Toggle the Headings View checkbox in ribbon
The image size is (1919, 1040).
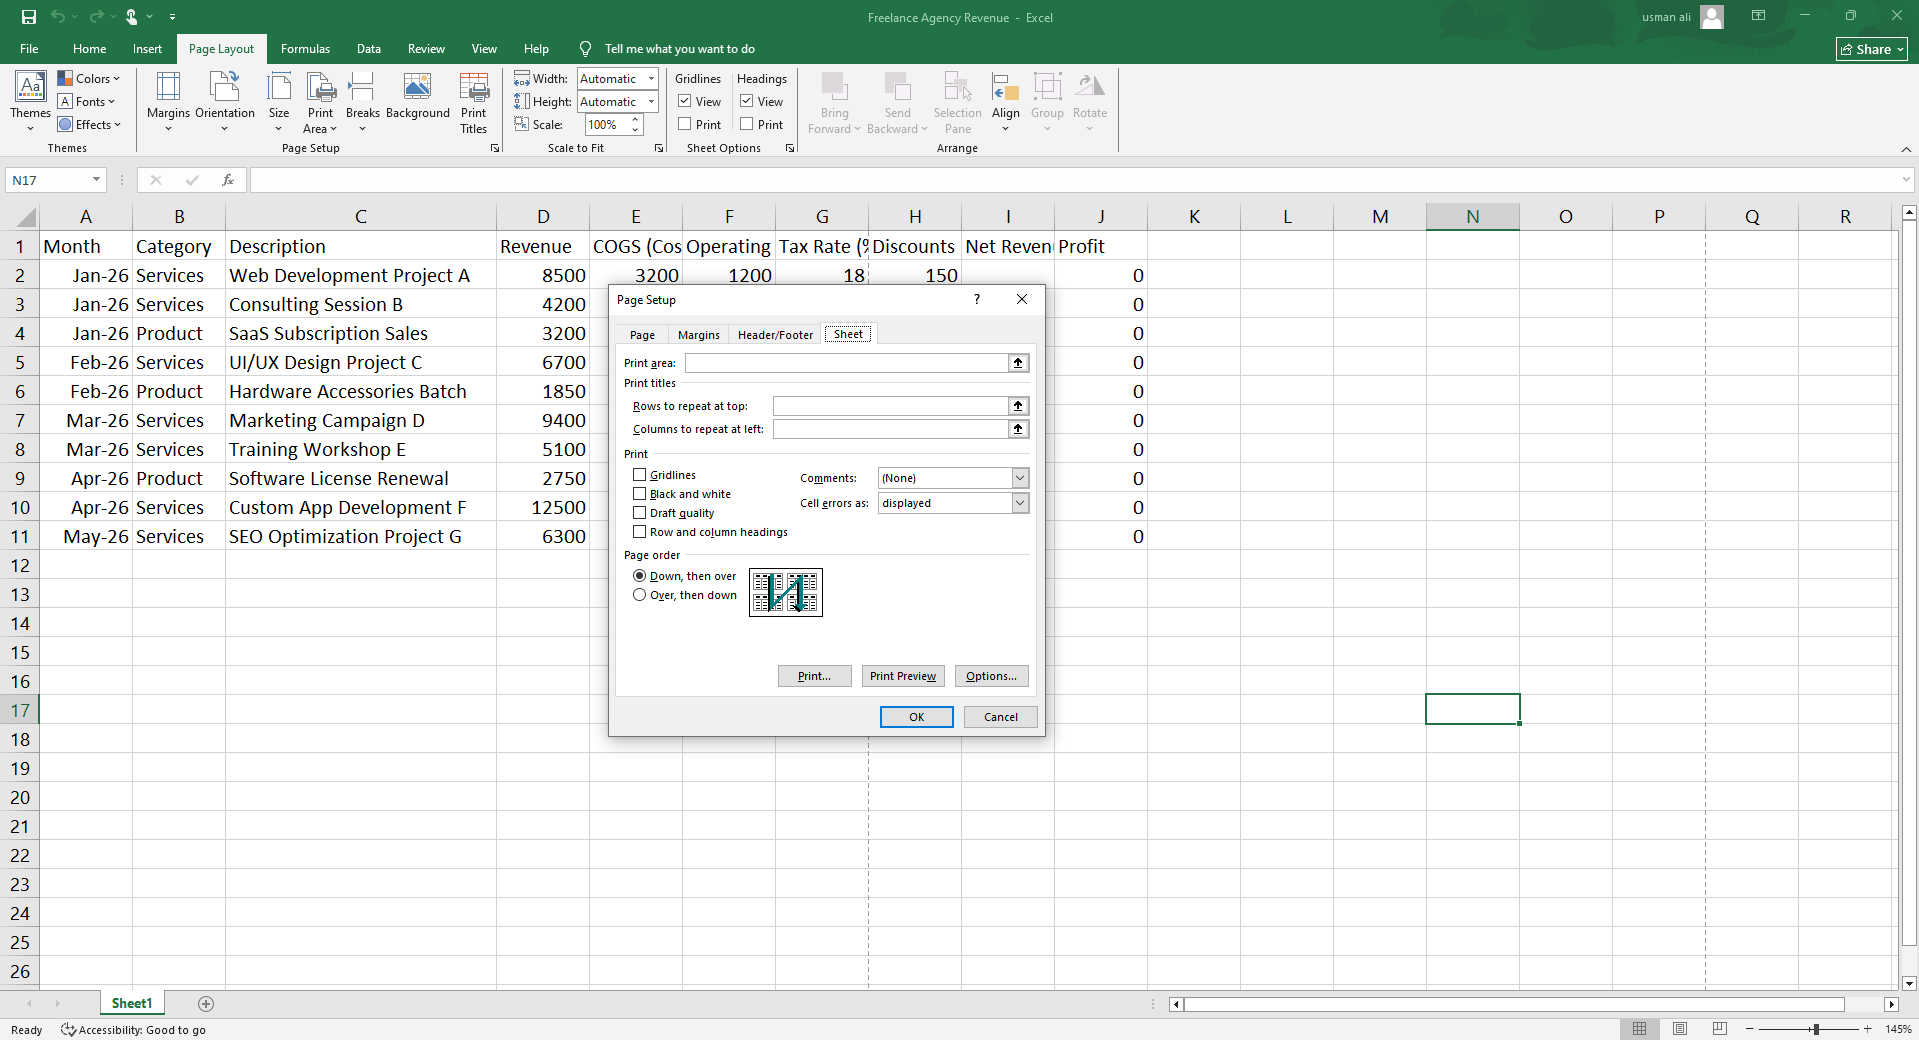pyautogui.click(x=747, y=101)
